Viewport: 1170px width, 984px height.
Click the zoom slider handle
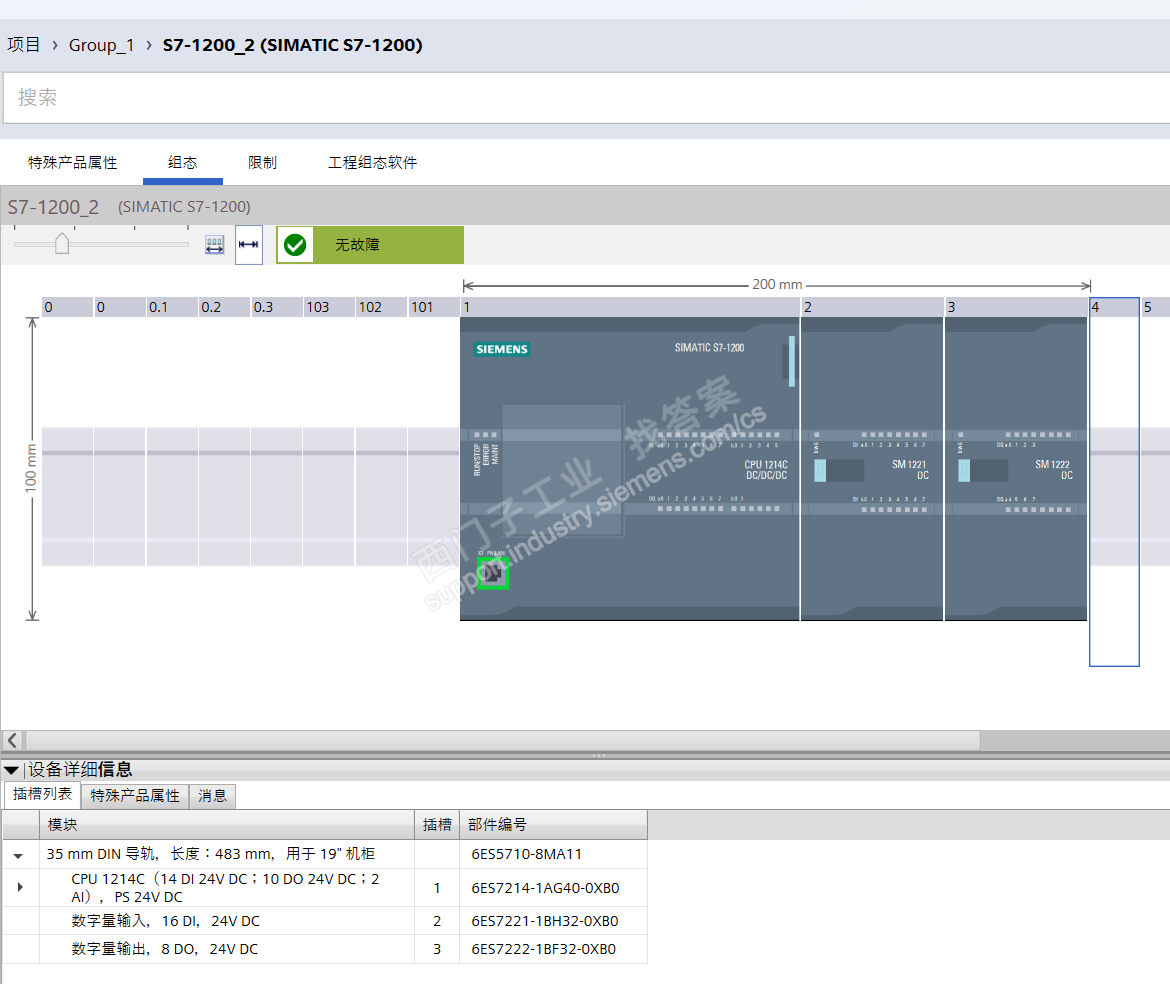tap(62, 243)
